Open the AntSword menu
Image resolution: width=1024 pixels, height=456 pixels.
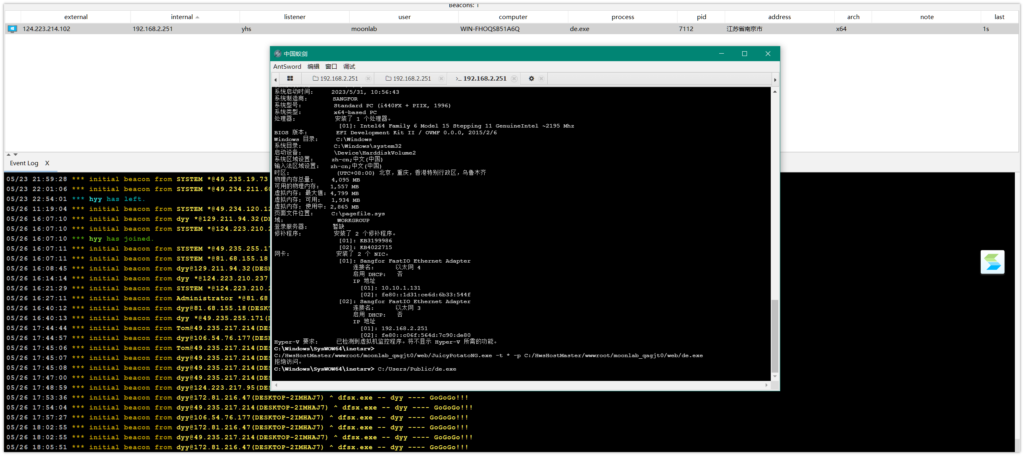pyautogui.click(x=287, y=67)
